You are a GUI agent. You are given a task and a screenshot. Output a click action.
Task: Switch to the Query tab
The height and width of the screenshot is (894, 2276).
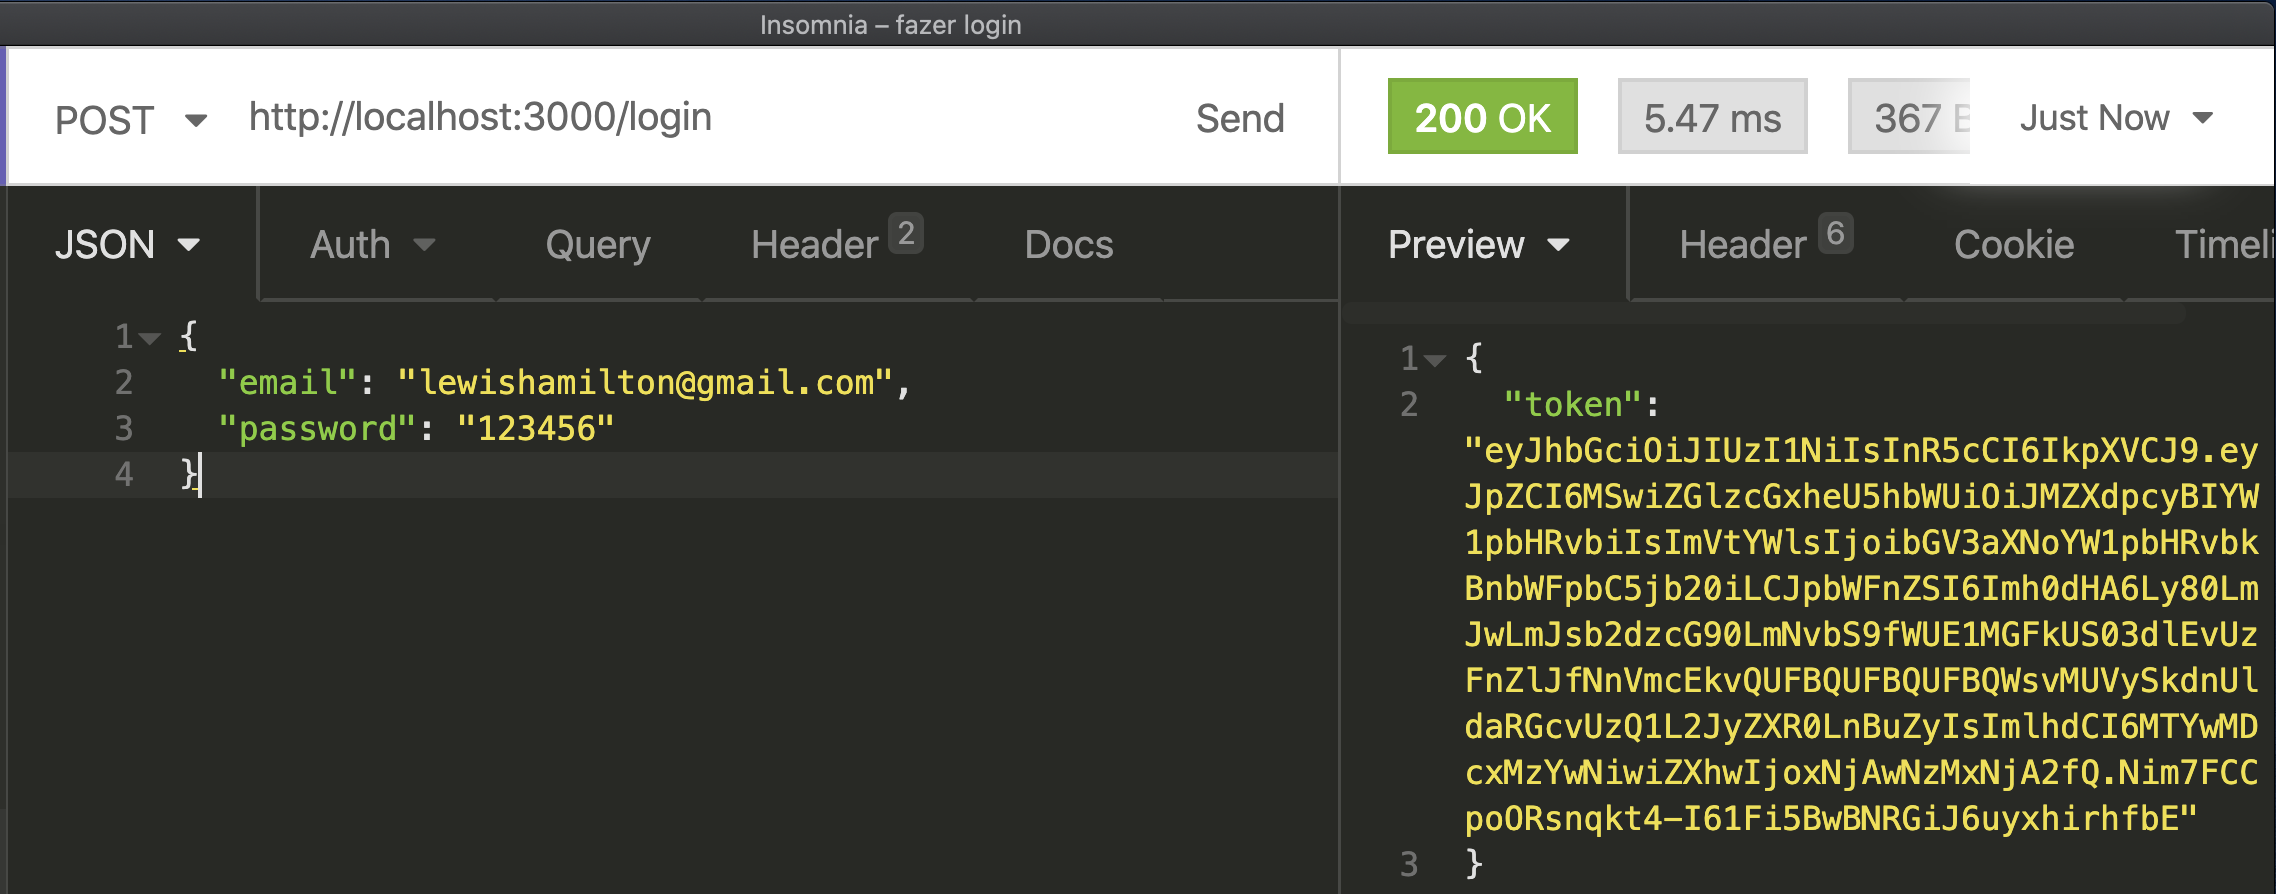598,245
